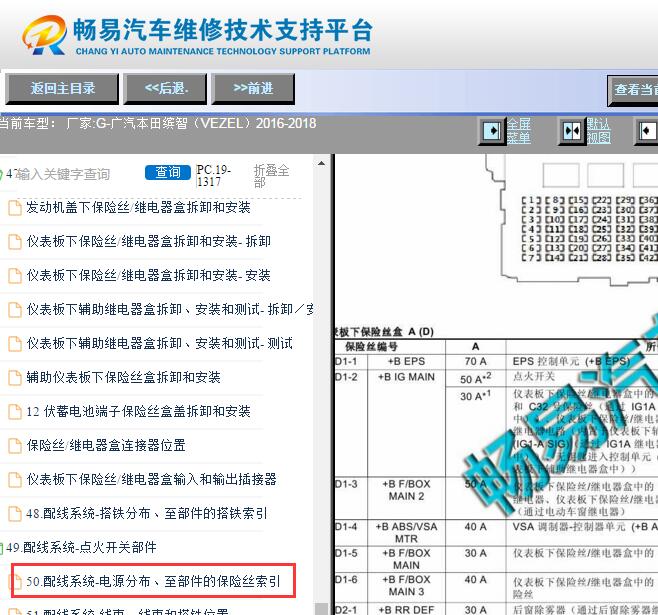658x615 pixels.
Task: Click document icon beside 12 伏蓄电池端子保险丝盒盖
Action: click(x=15, y=412)
